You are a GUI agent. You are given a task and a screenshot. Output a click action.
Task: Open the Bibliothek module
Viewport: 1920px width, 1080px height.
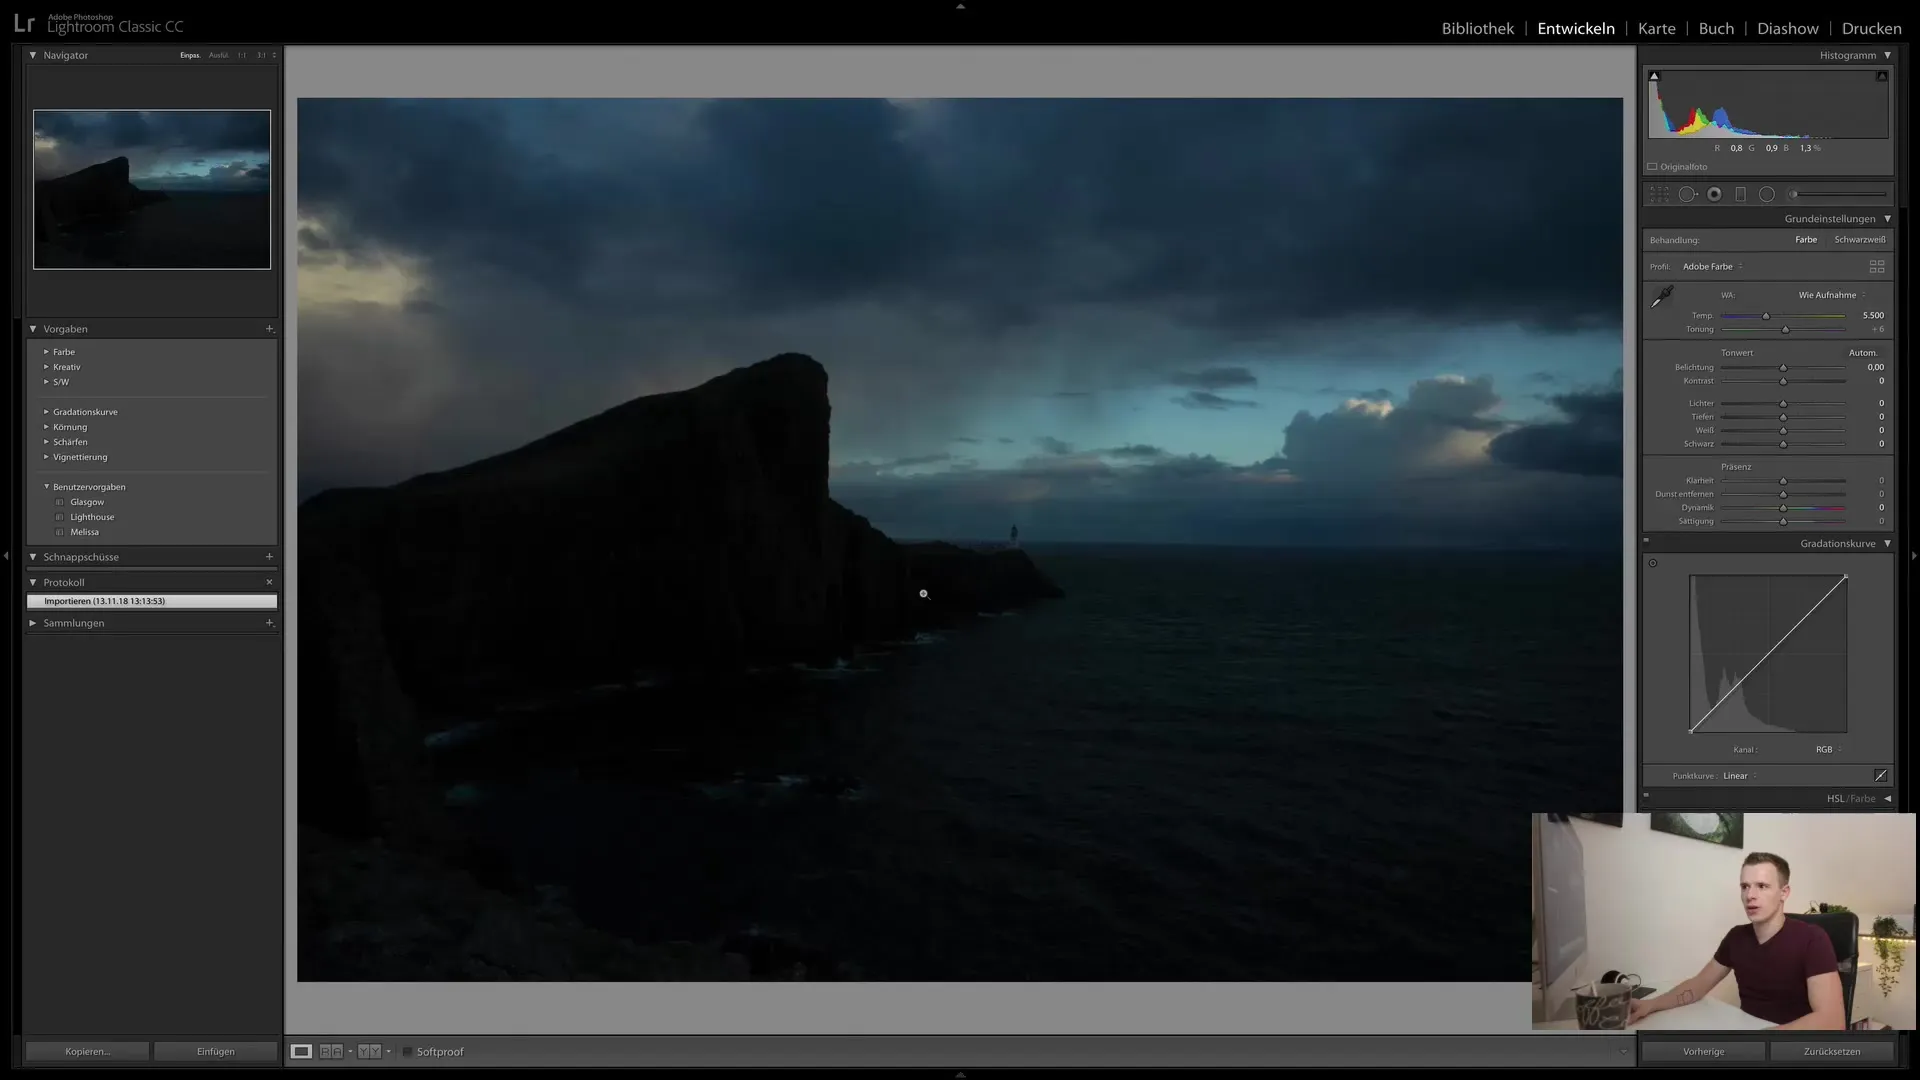click(1477, 28)
